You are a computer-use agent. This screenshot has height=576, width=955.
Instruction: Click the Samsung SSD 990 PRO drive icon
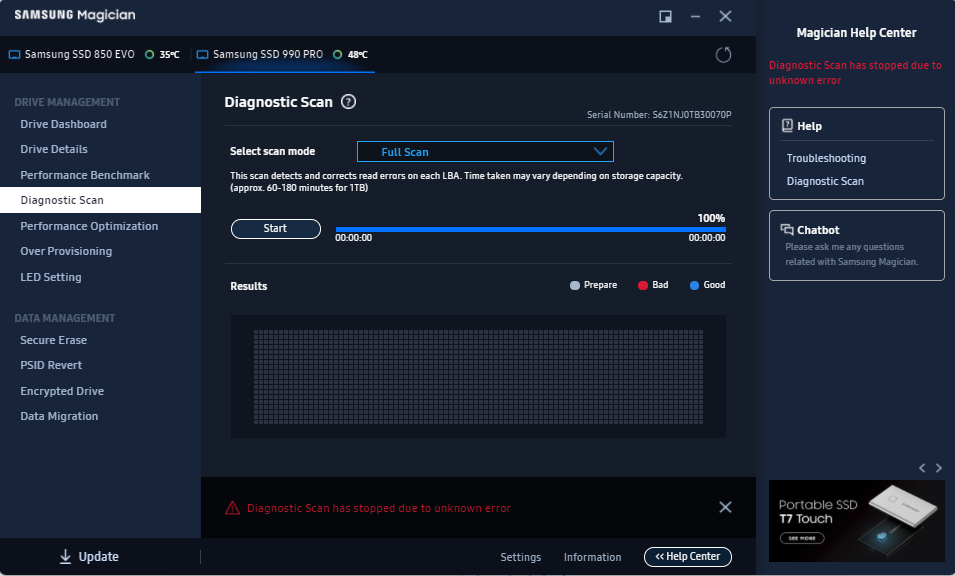[202, 55]
